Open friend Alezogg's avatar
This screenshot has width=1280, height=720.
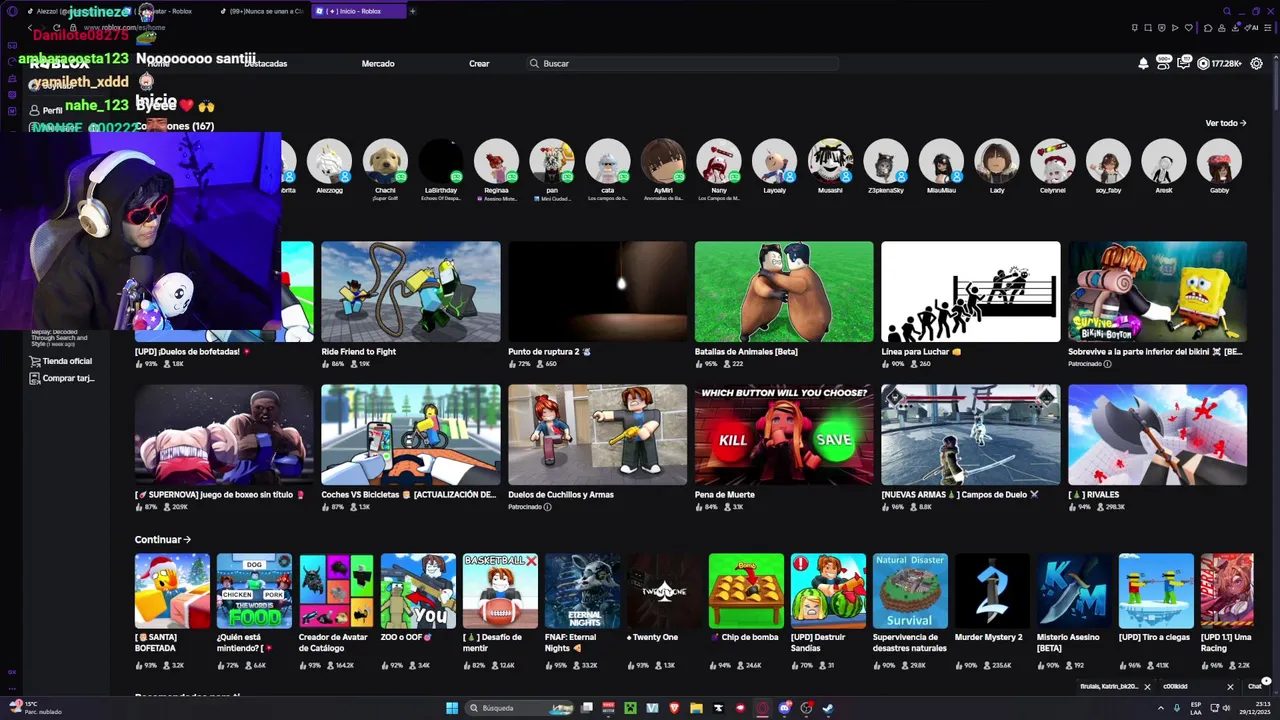pos(329,161)
